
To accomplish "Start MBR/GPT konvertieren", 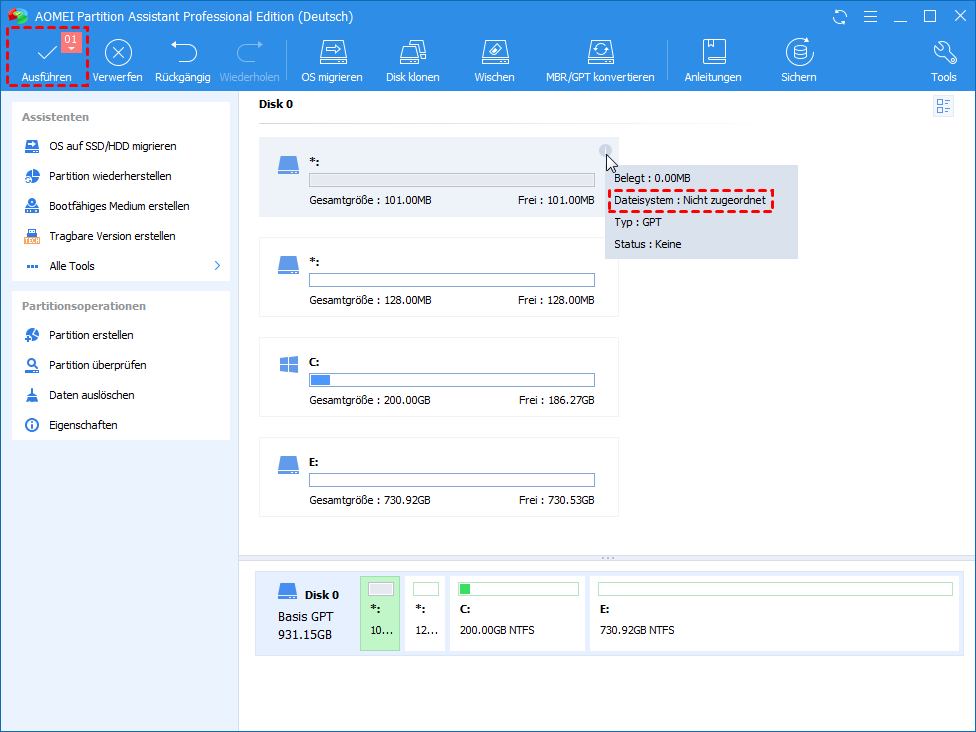I will click(x=600, y=61).
